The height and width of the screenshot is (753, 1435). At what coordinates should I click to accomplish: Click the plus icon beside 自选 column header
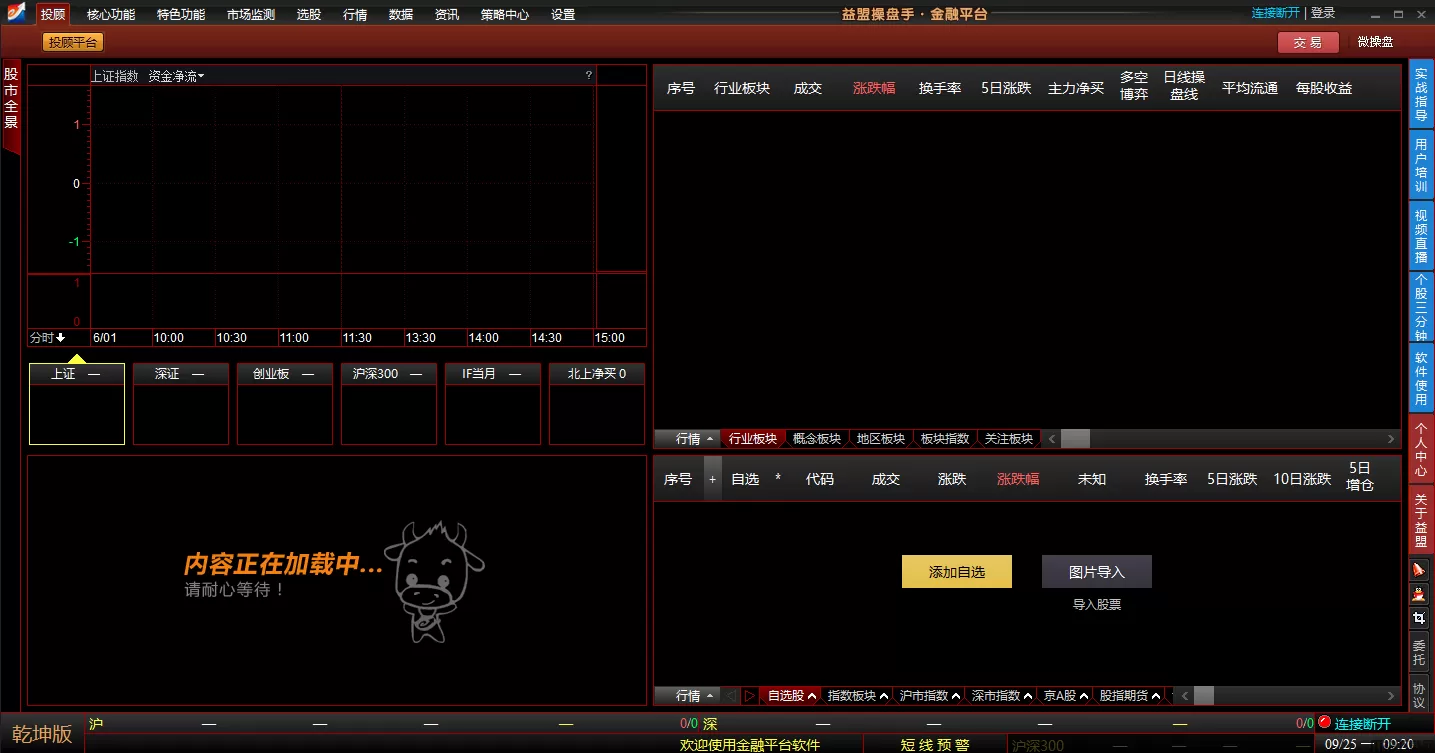tap(713, 479)
